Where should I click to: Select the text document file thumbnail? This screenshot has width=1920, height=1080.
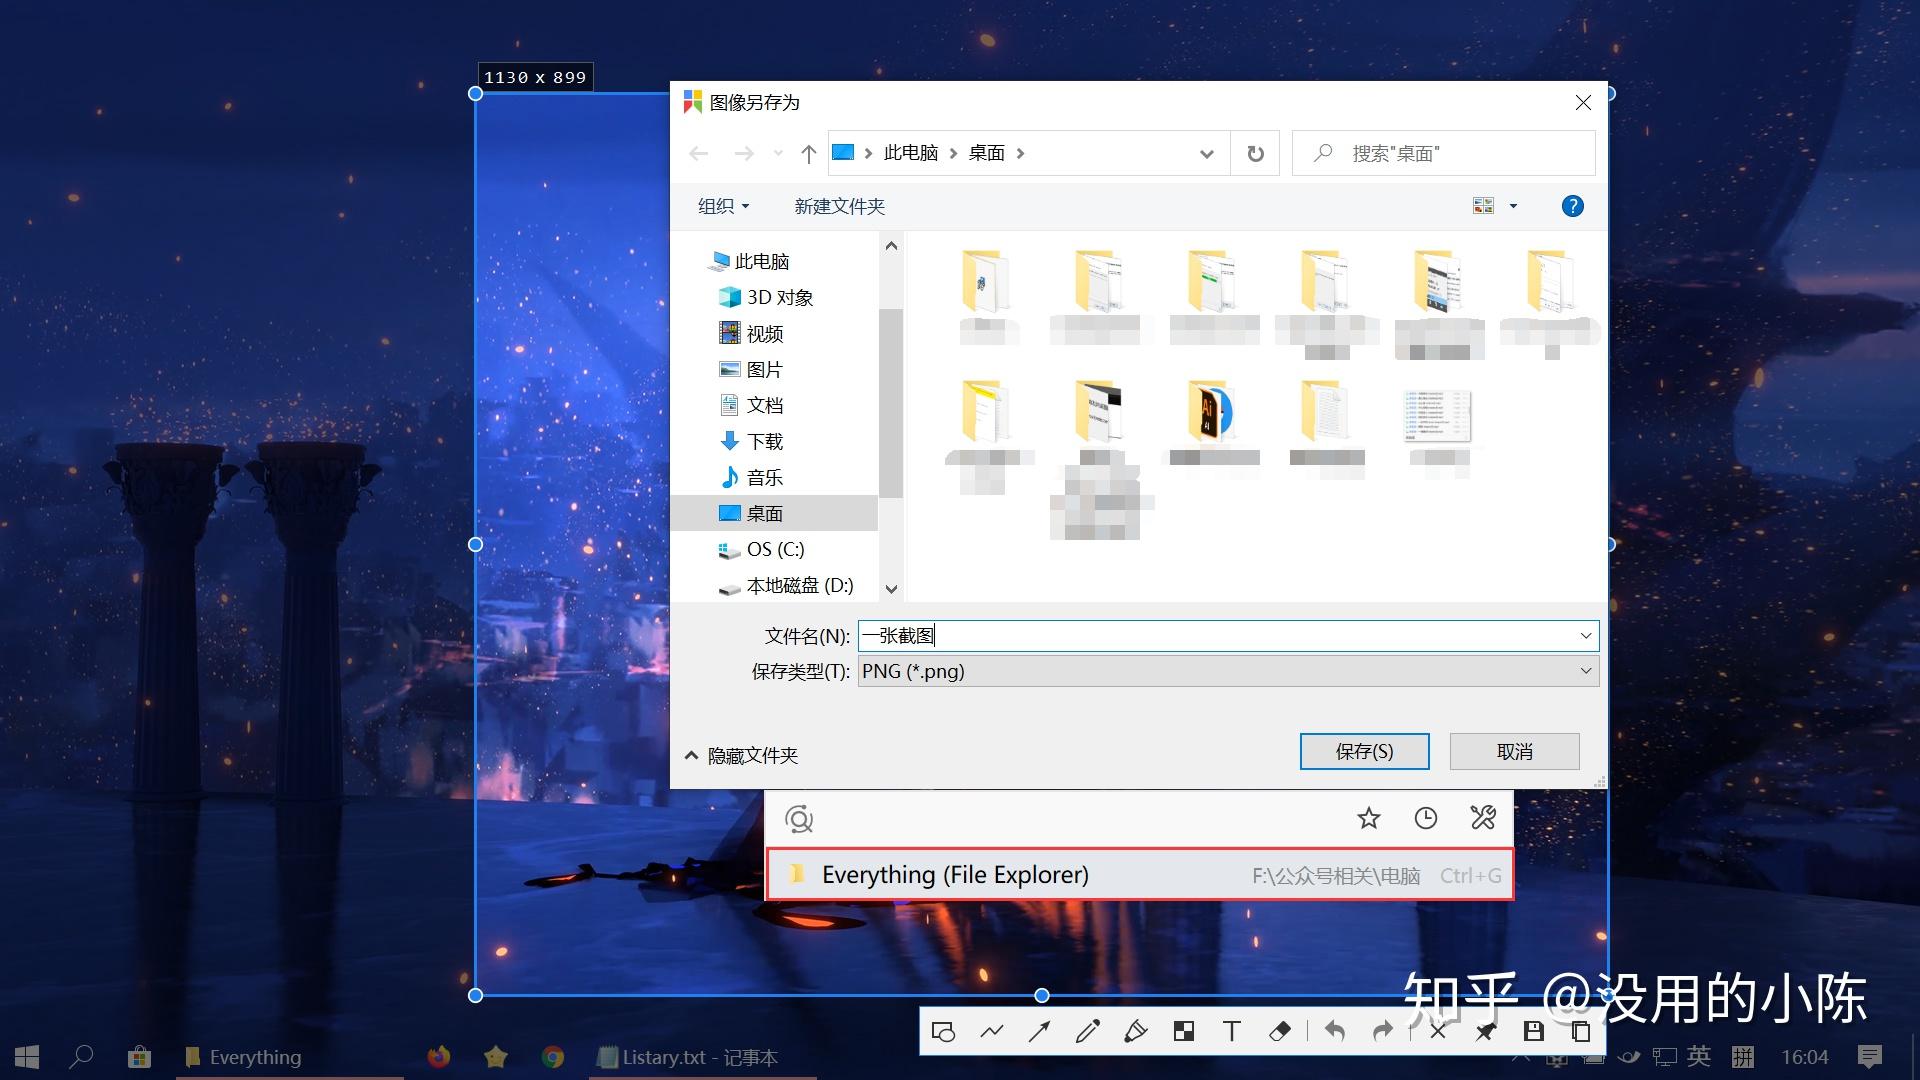[1438, 415]
